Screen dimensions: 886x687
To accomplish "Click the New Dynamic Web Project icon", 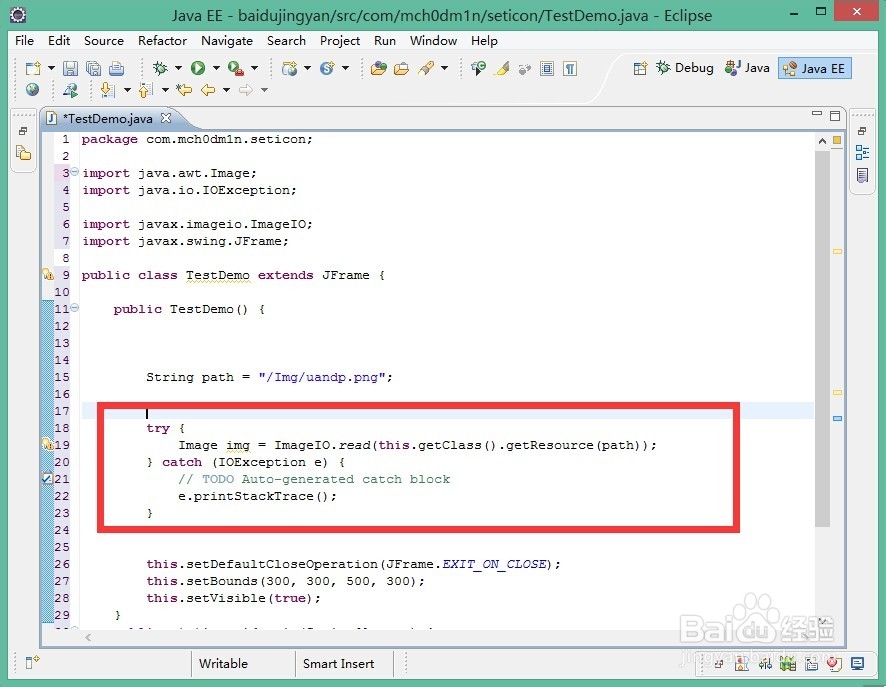I will point(289,68).
